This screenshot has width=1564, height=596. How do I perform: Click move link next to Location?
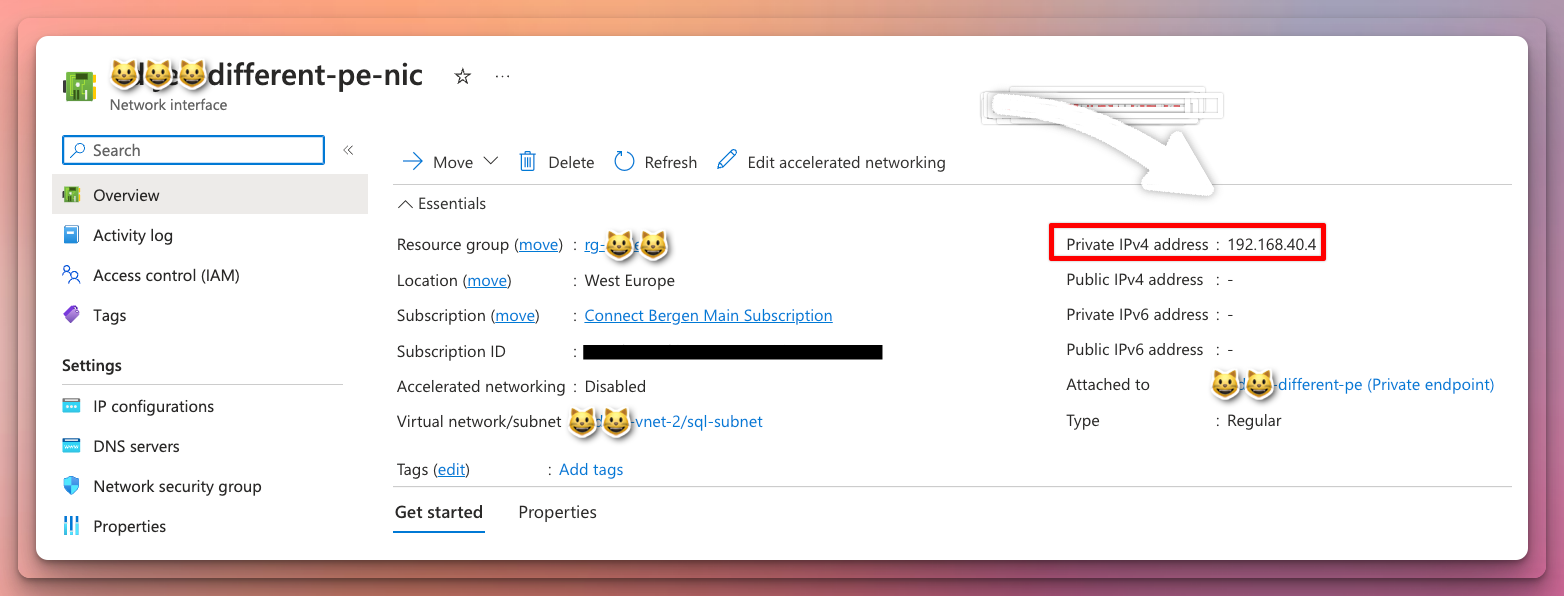489,281
